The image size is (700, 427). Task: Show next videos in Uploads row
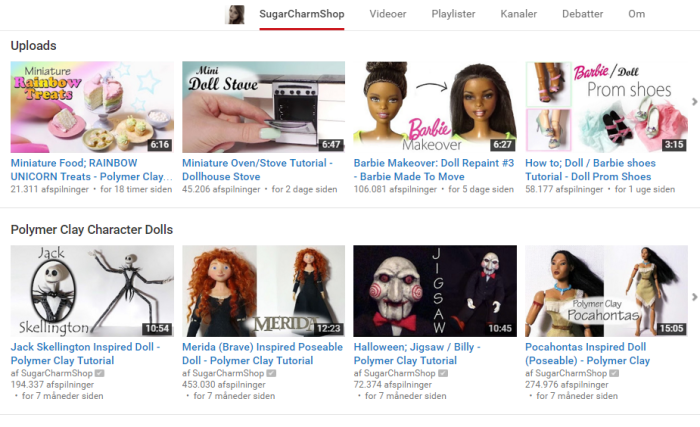coord(694,102)
